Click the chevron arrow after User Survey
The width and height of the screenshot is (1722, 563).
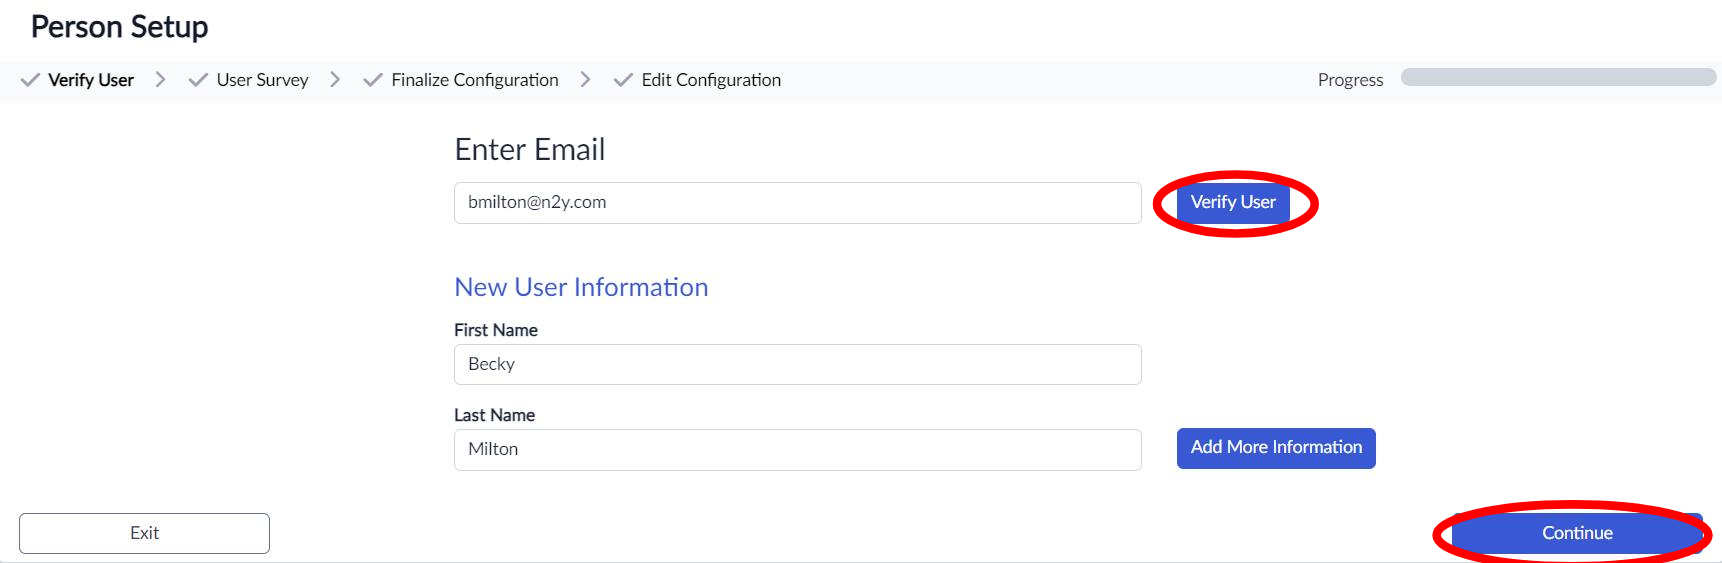(x=335, y=79)
